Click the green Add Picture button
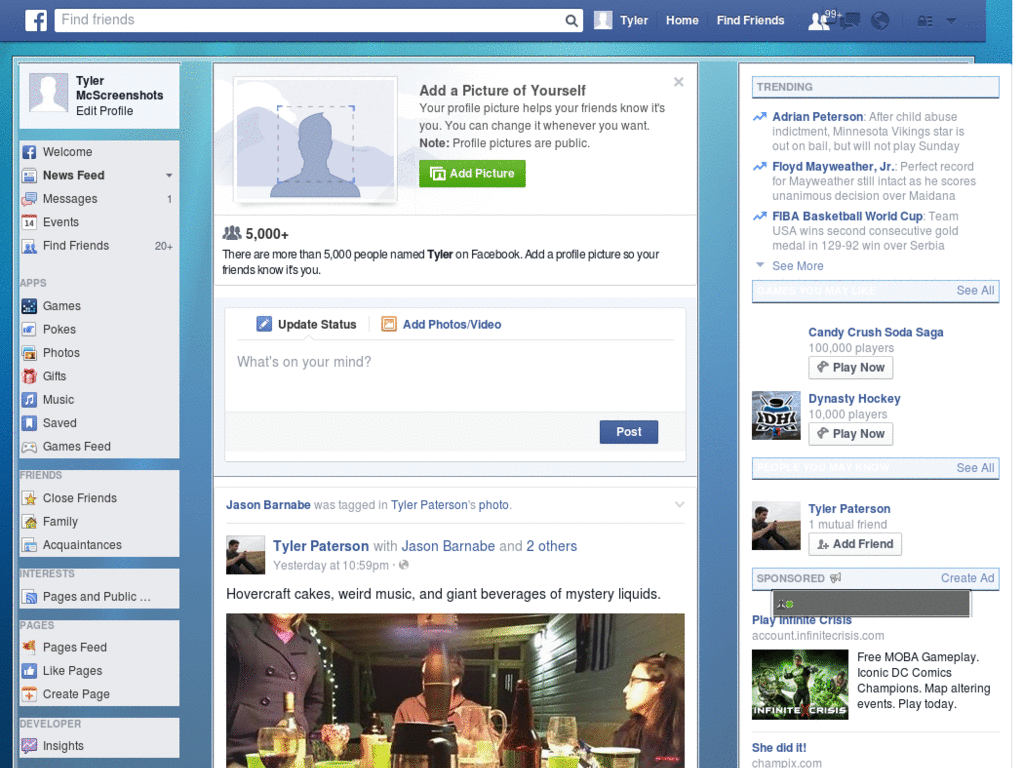 pyautogui.click(x=472, y=174)
